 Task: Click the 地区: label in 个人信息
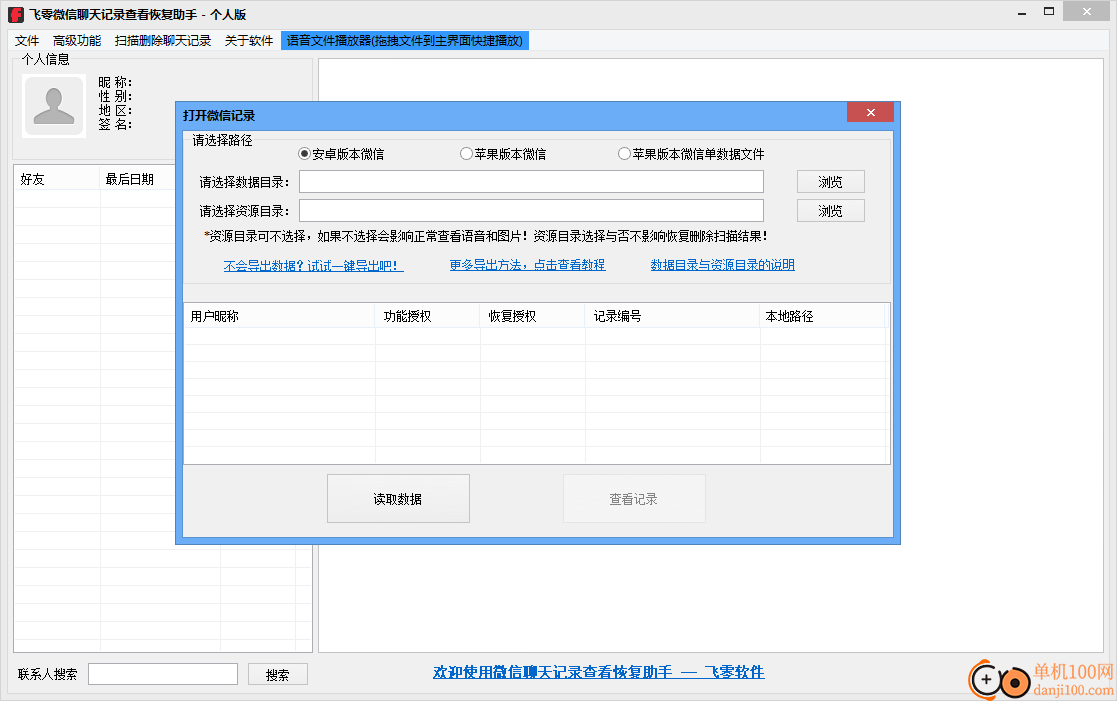coord(115,110)
